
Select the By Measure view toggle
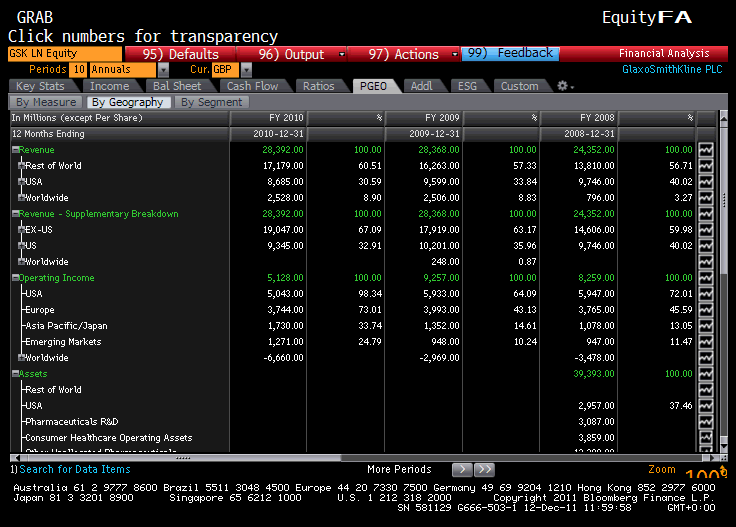(x=46, y=102)
